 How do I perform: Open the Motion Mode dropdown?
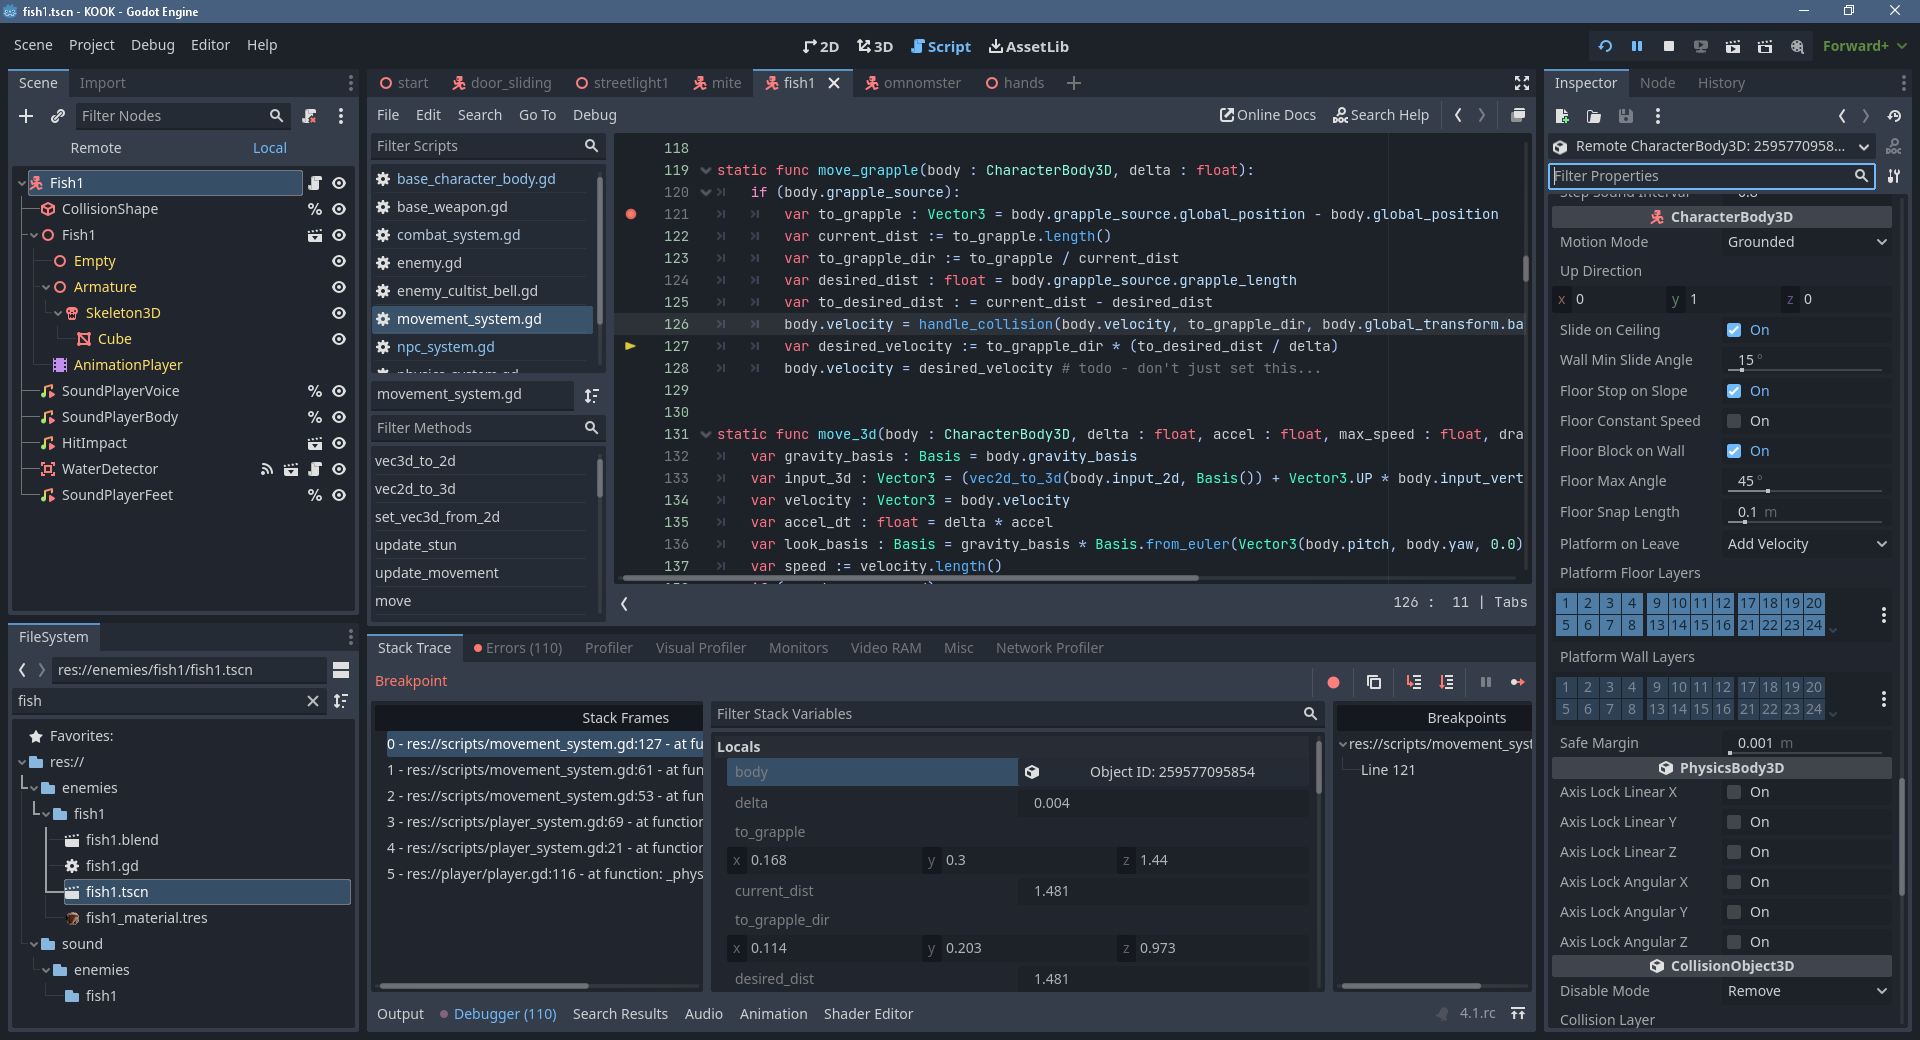[1805, 242]
